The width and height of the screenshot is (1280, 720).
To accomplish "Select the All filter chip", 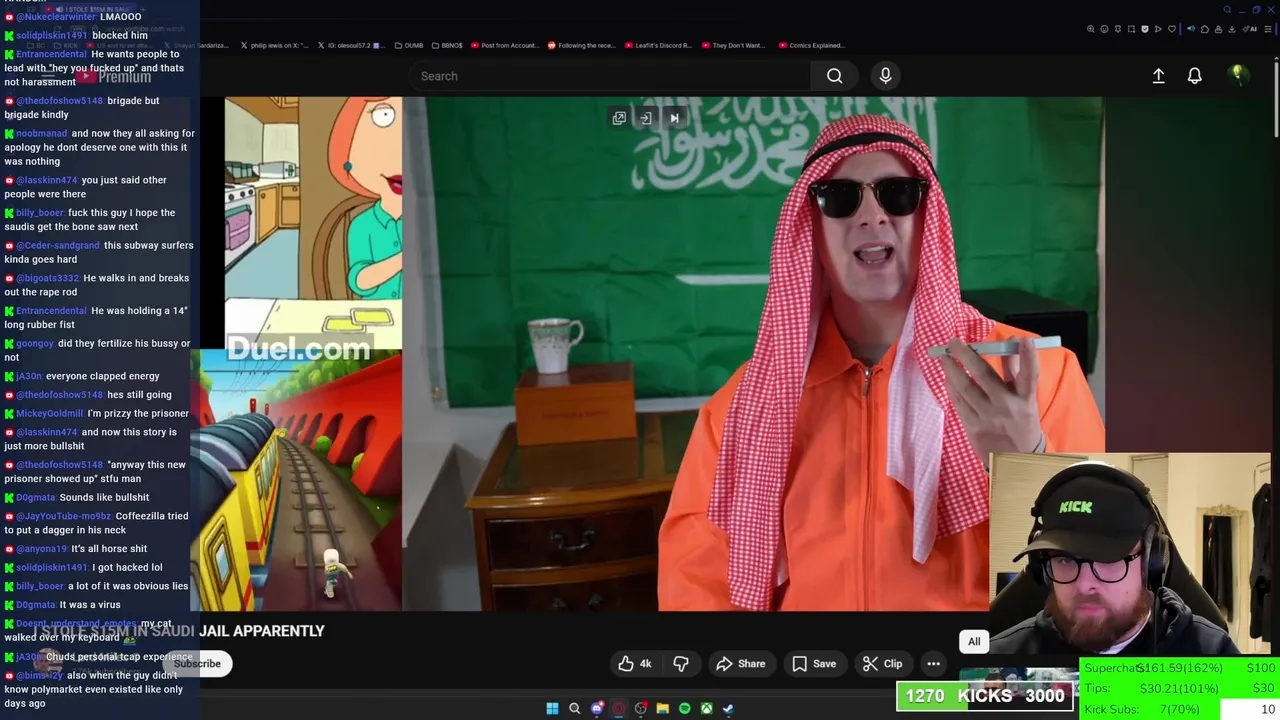I will click(974, 642).
